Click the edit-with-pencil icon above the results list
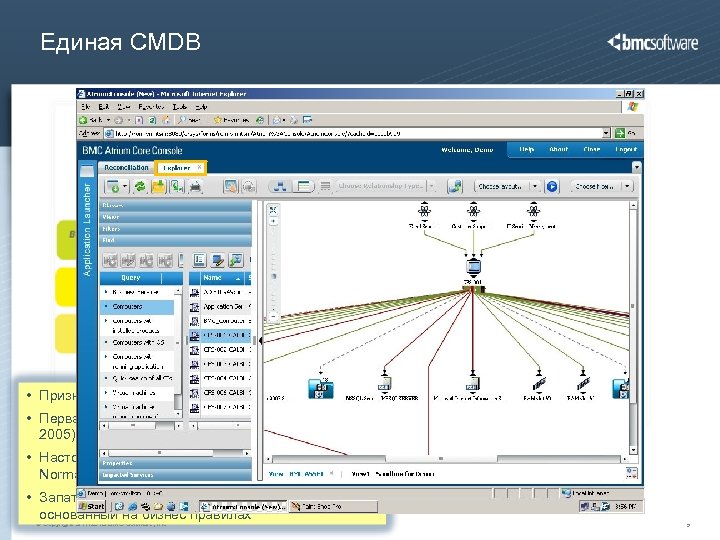The width and height of the screenshot is (720, 540). pos(217,260)
